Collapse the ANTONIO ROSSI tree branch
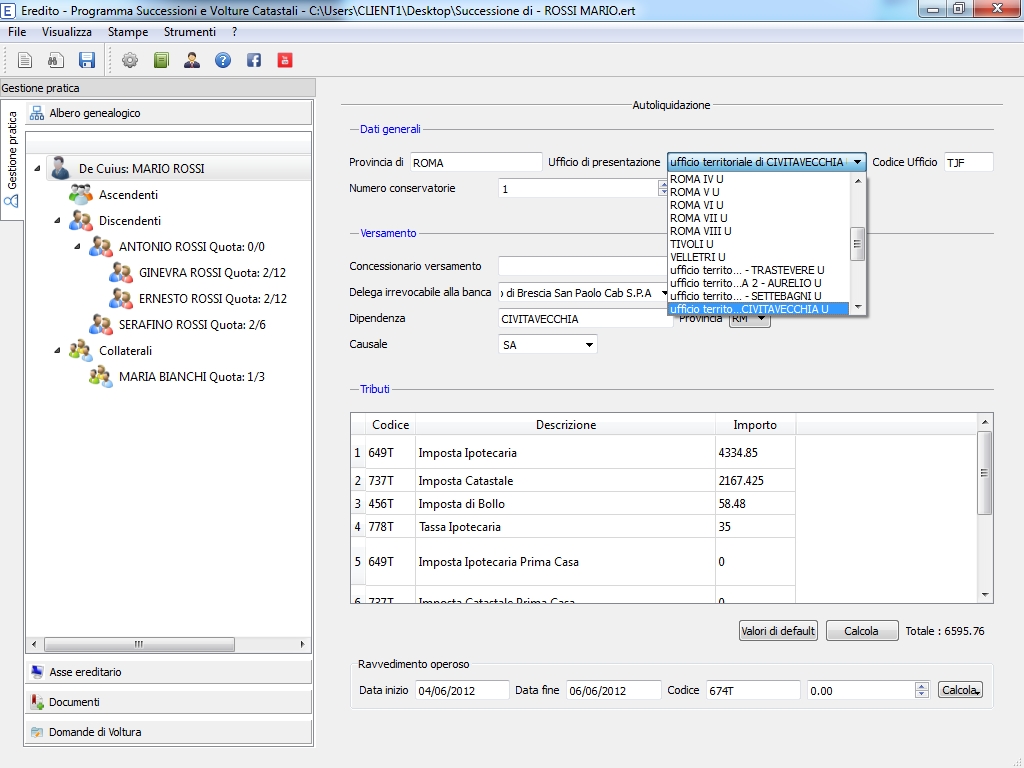Image resolution: width=1024 pixels, height=768 pixels. 77,246
